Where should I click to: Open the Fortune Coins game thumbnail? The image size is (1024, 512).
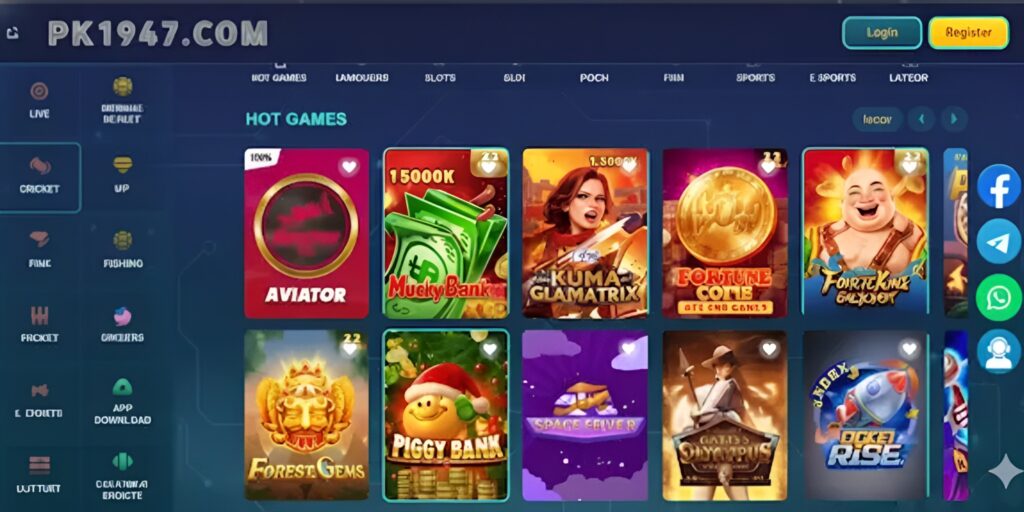click(x=725, y=233)
